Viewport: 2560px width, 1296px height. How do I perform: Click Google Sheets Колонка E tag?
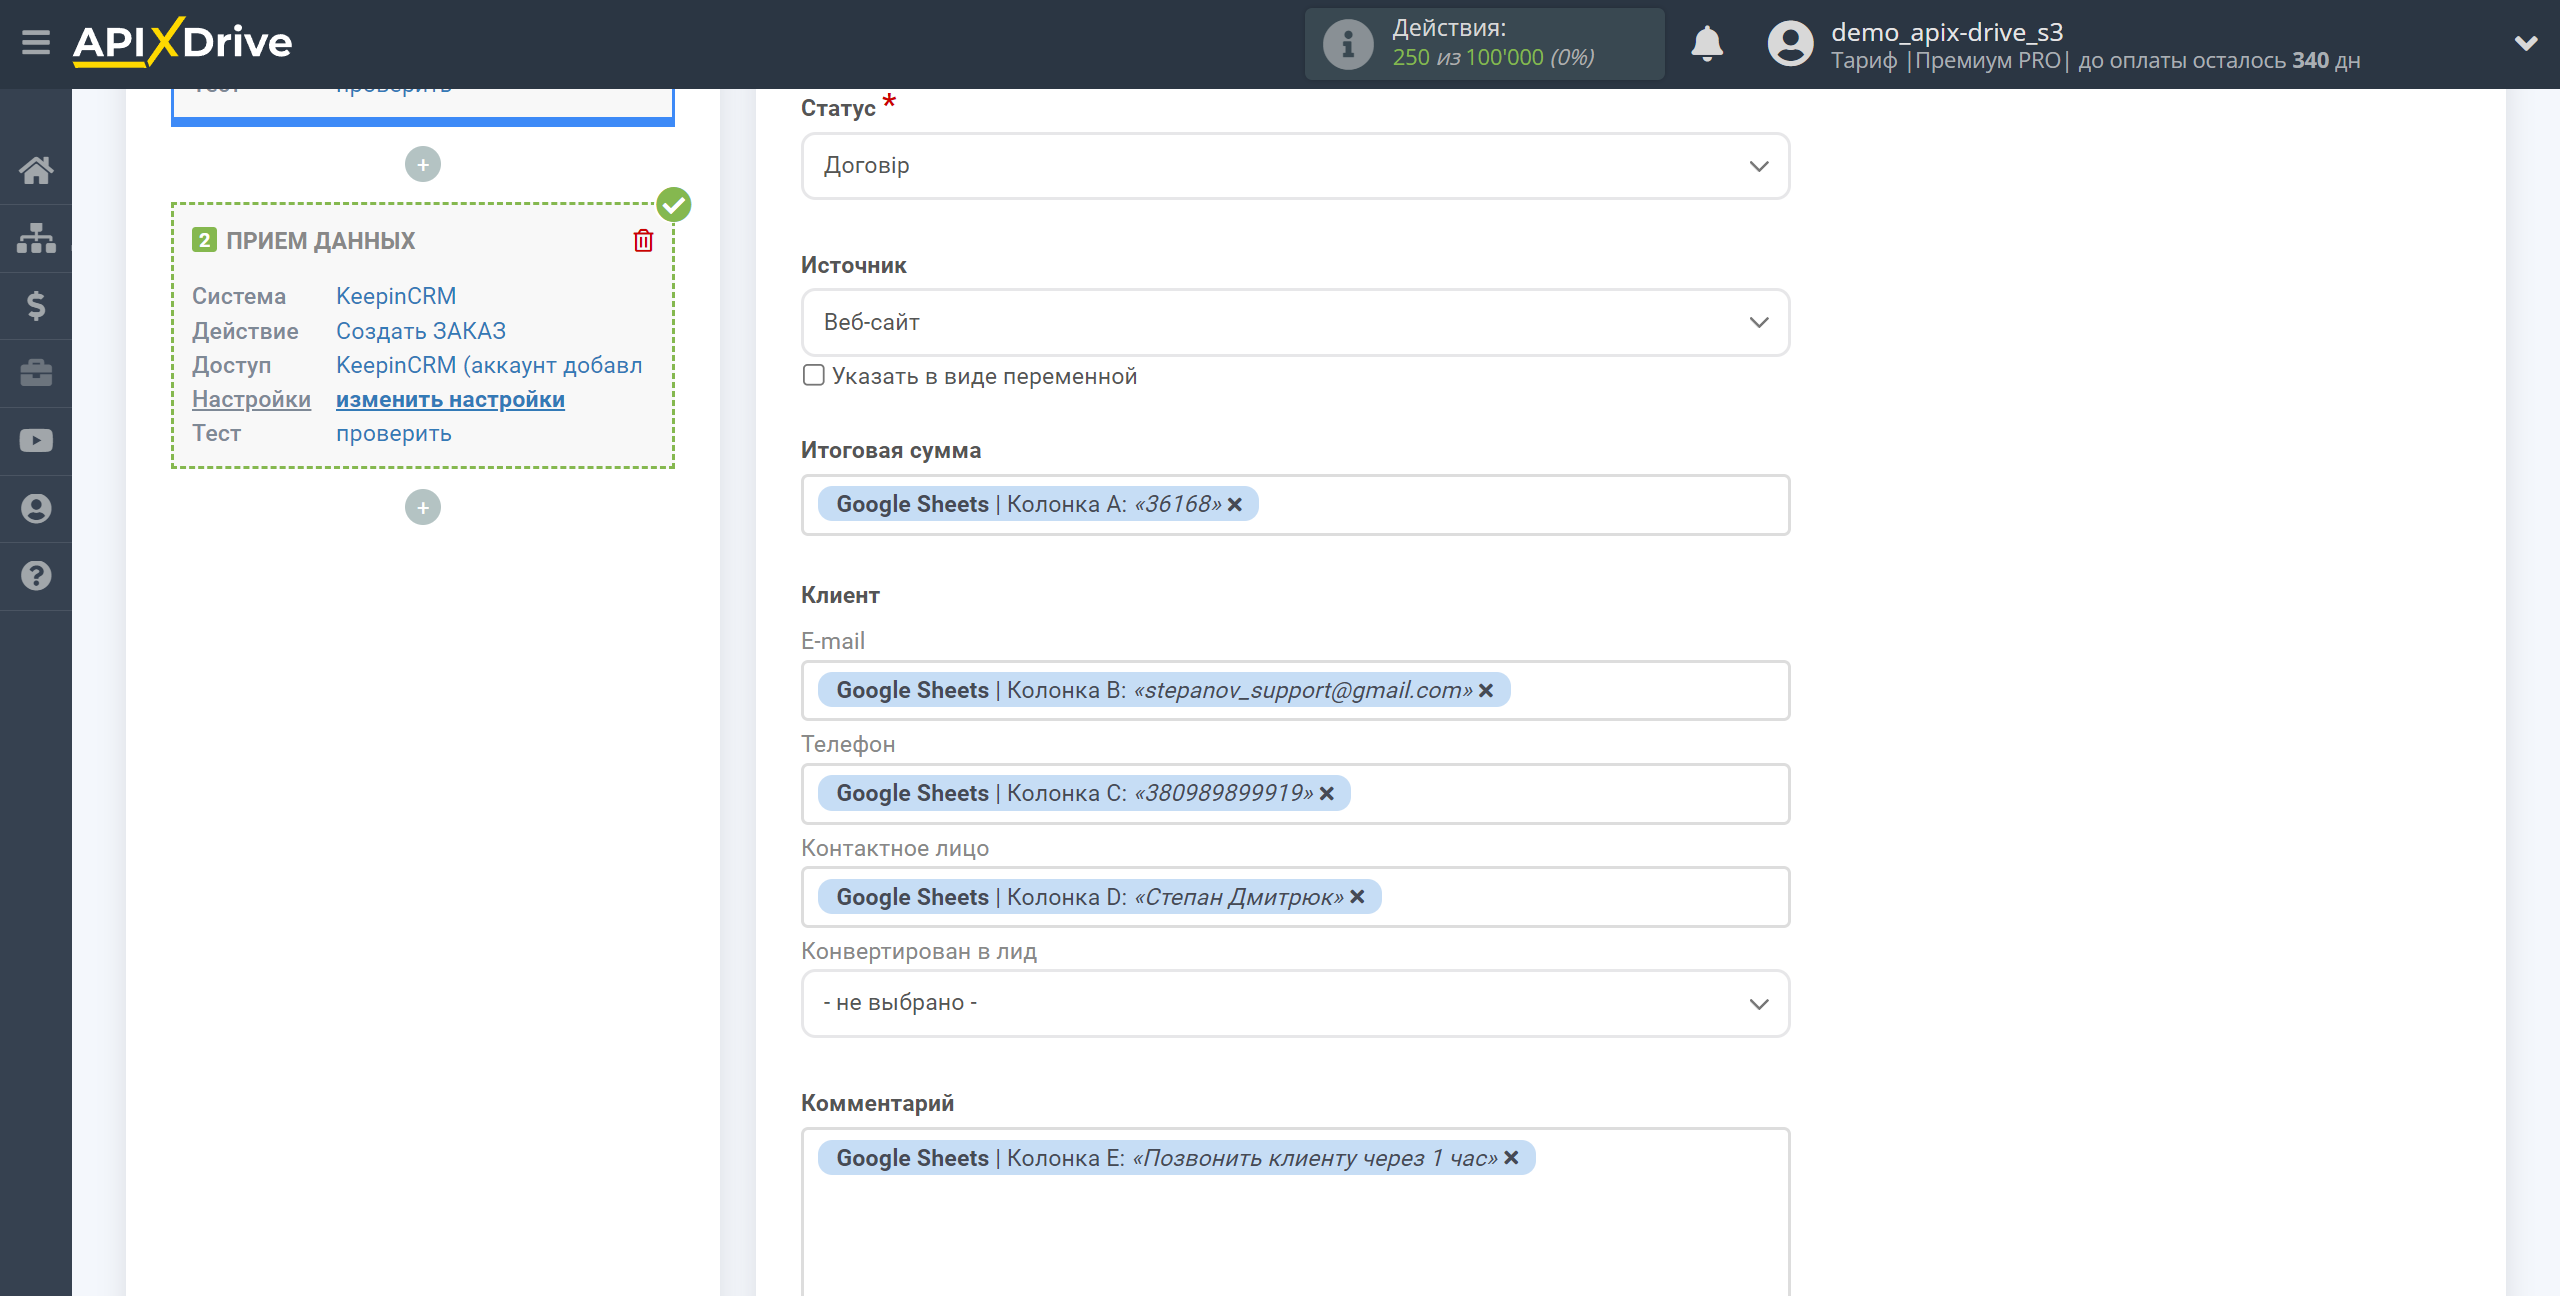pyautogui.click(x=1176, y=1158)
